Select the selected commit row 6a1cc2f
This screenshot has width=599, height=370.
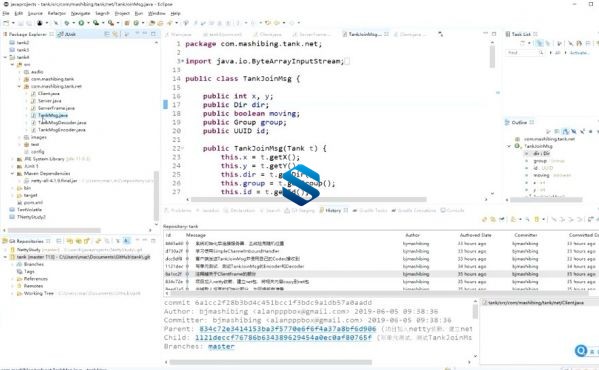click(x=380, y=274)
